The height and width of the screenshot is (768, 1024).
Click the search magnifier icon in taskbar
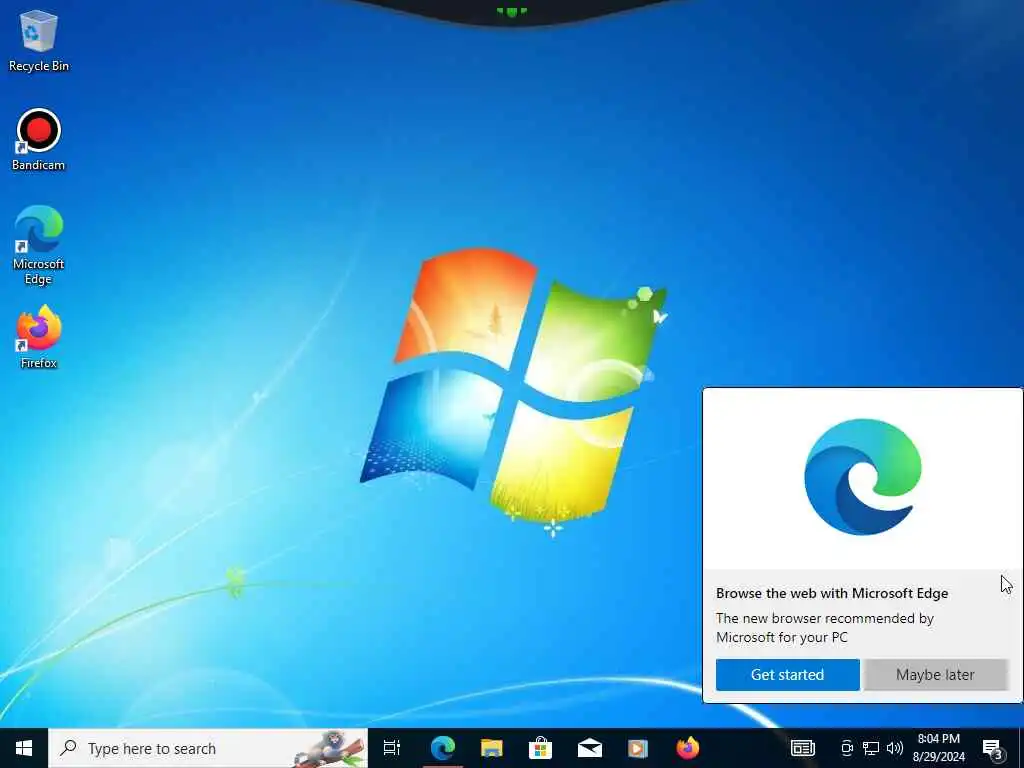(x=68, y=748)
